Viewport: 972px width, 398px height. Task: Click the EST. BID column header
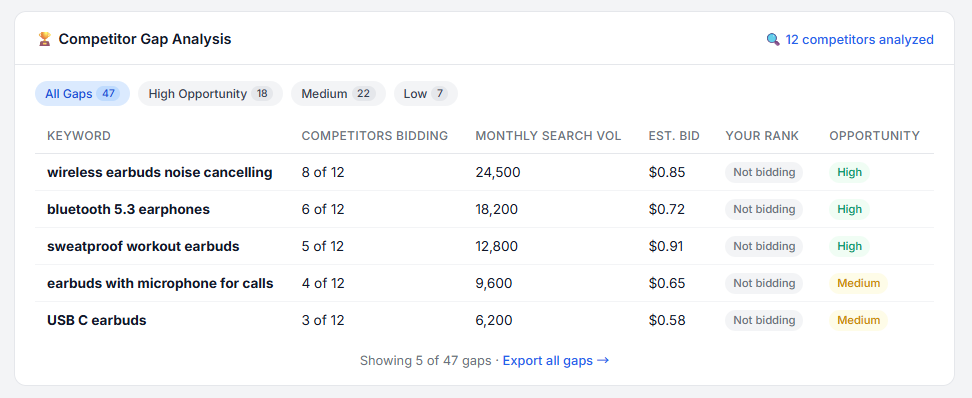[x=674, y=136]
